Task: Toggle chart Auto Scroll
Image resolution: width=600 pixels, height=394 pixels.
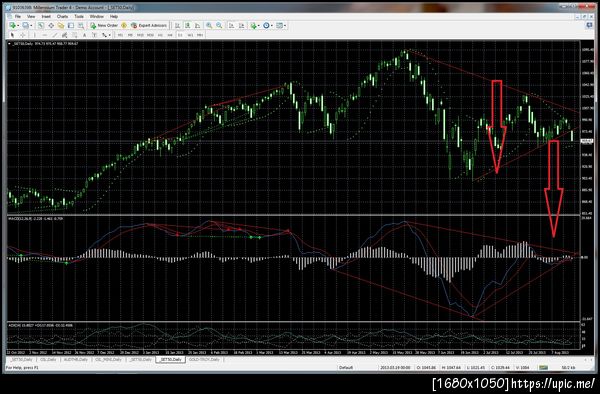Action: (x=232, y=26)
